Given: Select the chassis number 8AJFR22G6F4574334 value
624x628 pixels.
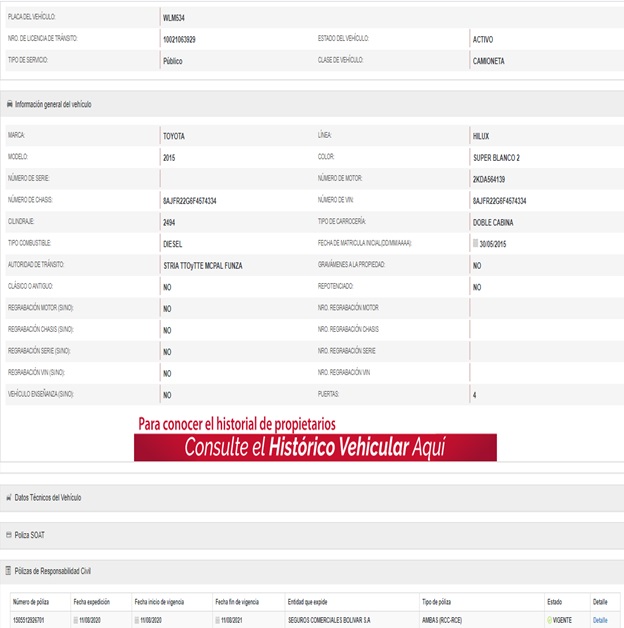Looking at the screenshot, I should click(x=189, y=201).
